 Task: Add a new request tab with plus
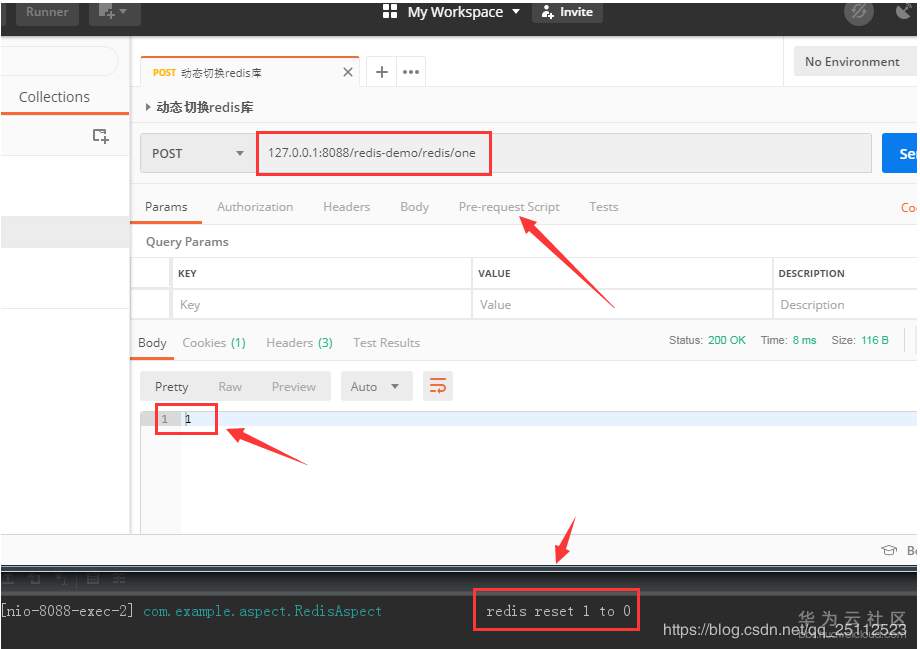click(381, 72)
